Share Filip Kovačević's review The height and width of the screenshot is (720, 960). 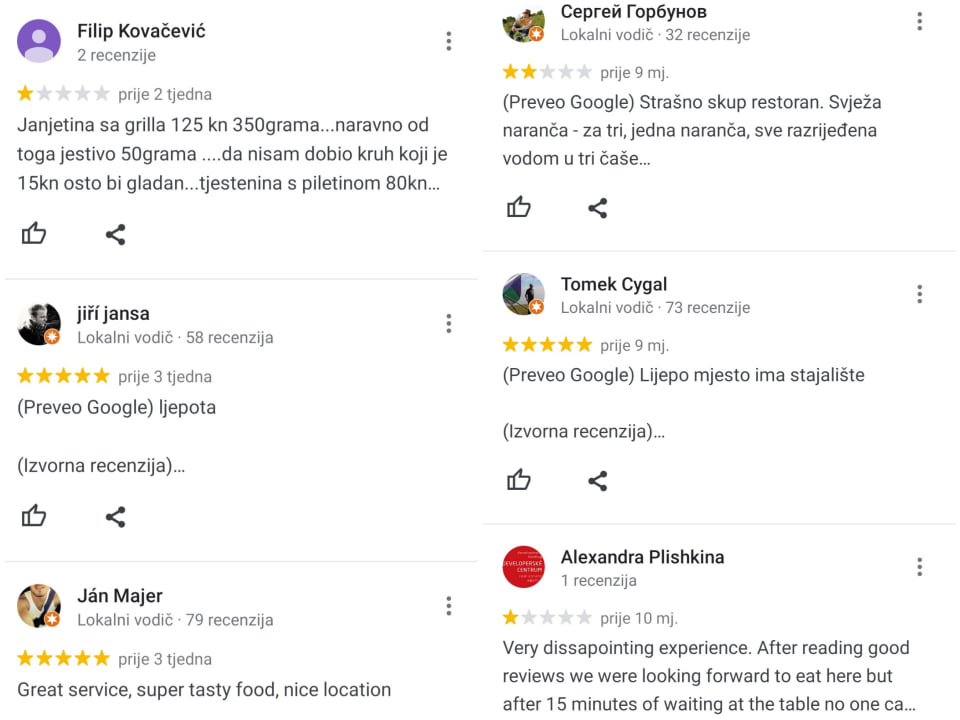pos(116,234)
